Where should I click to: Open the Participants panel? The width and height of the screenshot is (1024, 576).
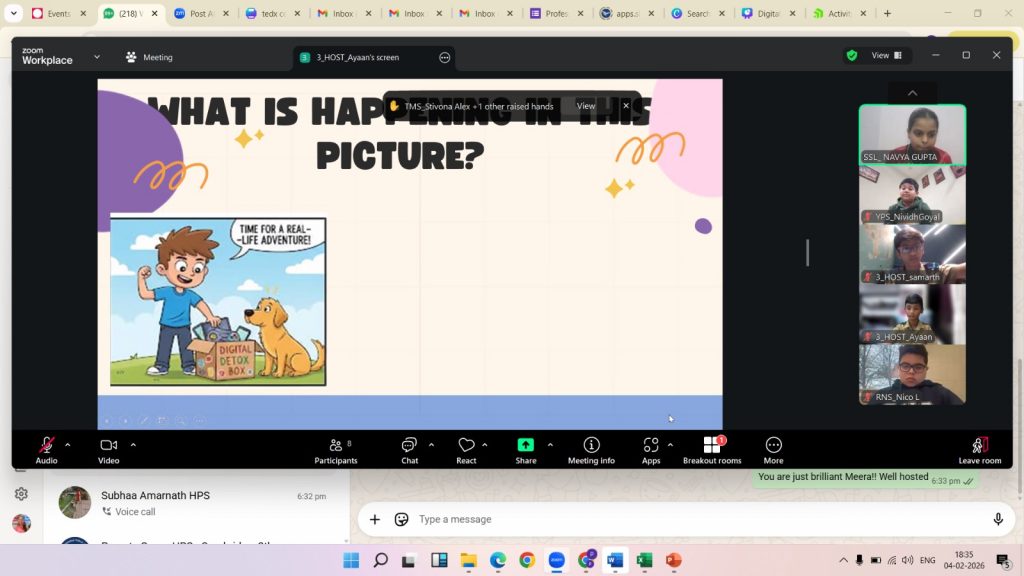(x=336, y=449)
